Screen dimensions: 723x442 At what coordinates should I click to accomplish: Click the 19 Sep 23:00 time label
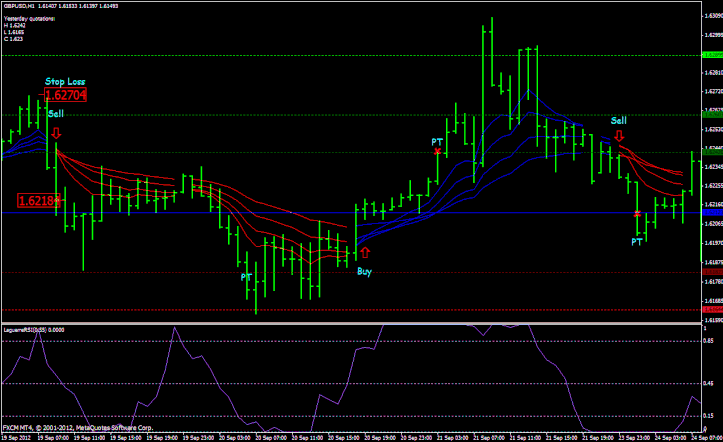point(198,437)
